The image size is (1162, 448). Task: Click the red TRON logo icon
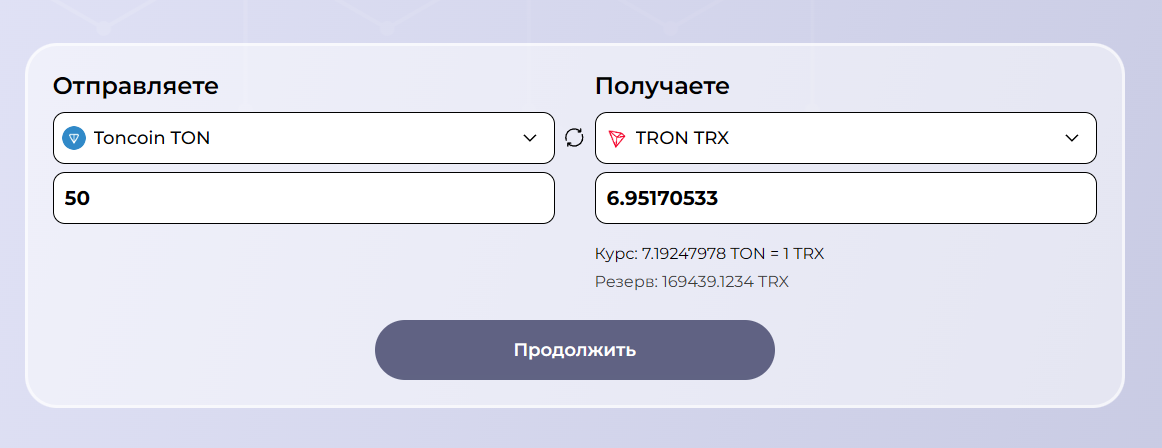tap(616, 138)
